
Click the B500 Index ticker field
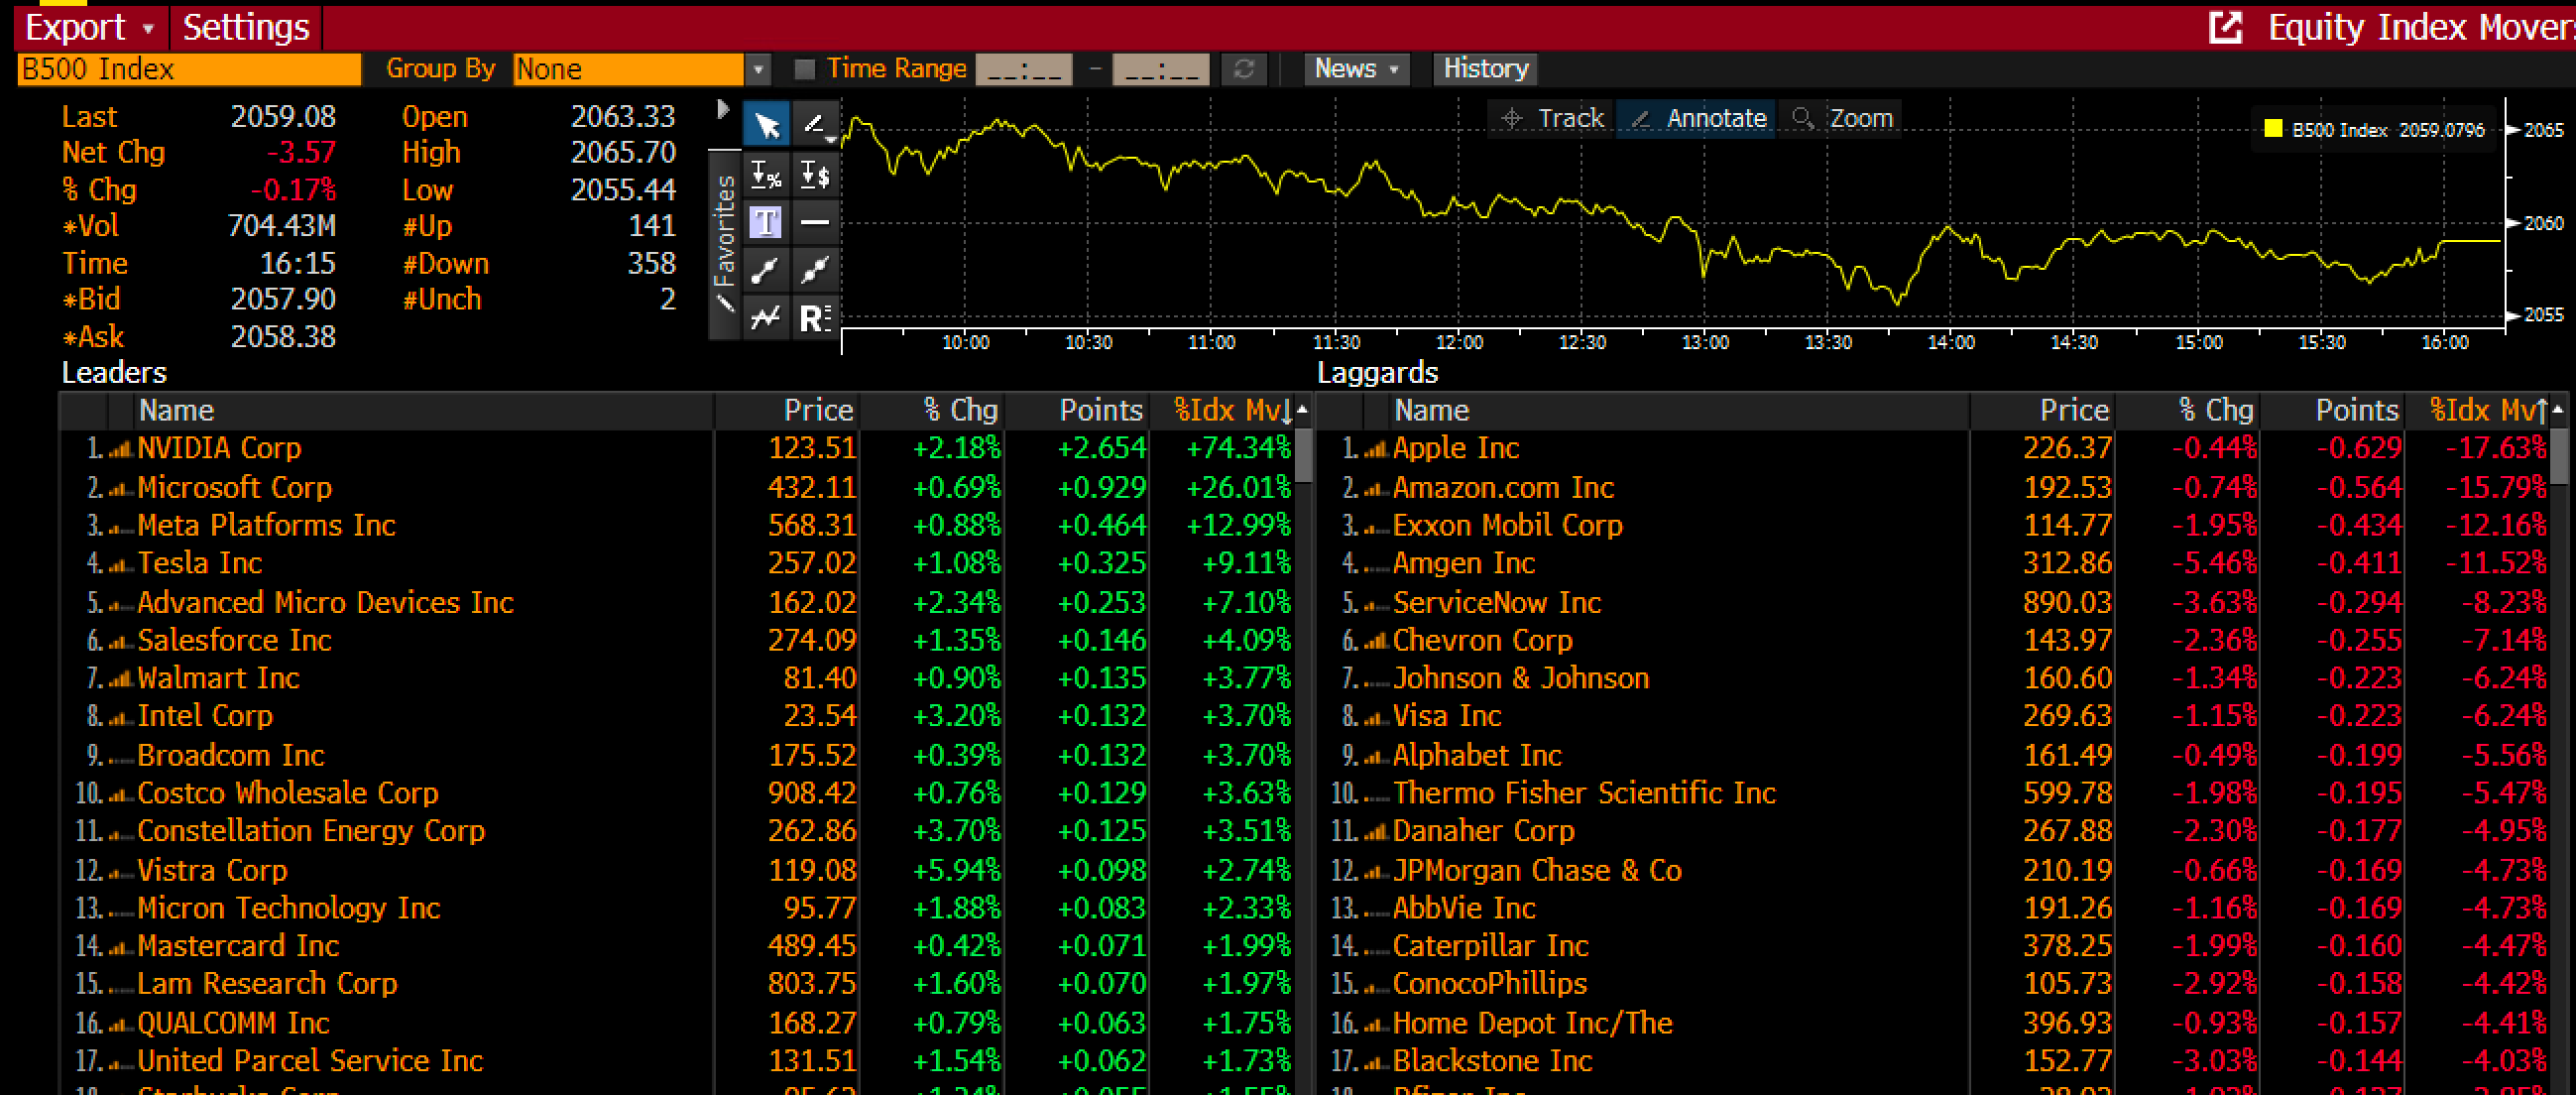coord(189,69)
